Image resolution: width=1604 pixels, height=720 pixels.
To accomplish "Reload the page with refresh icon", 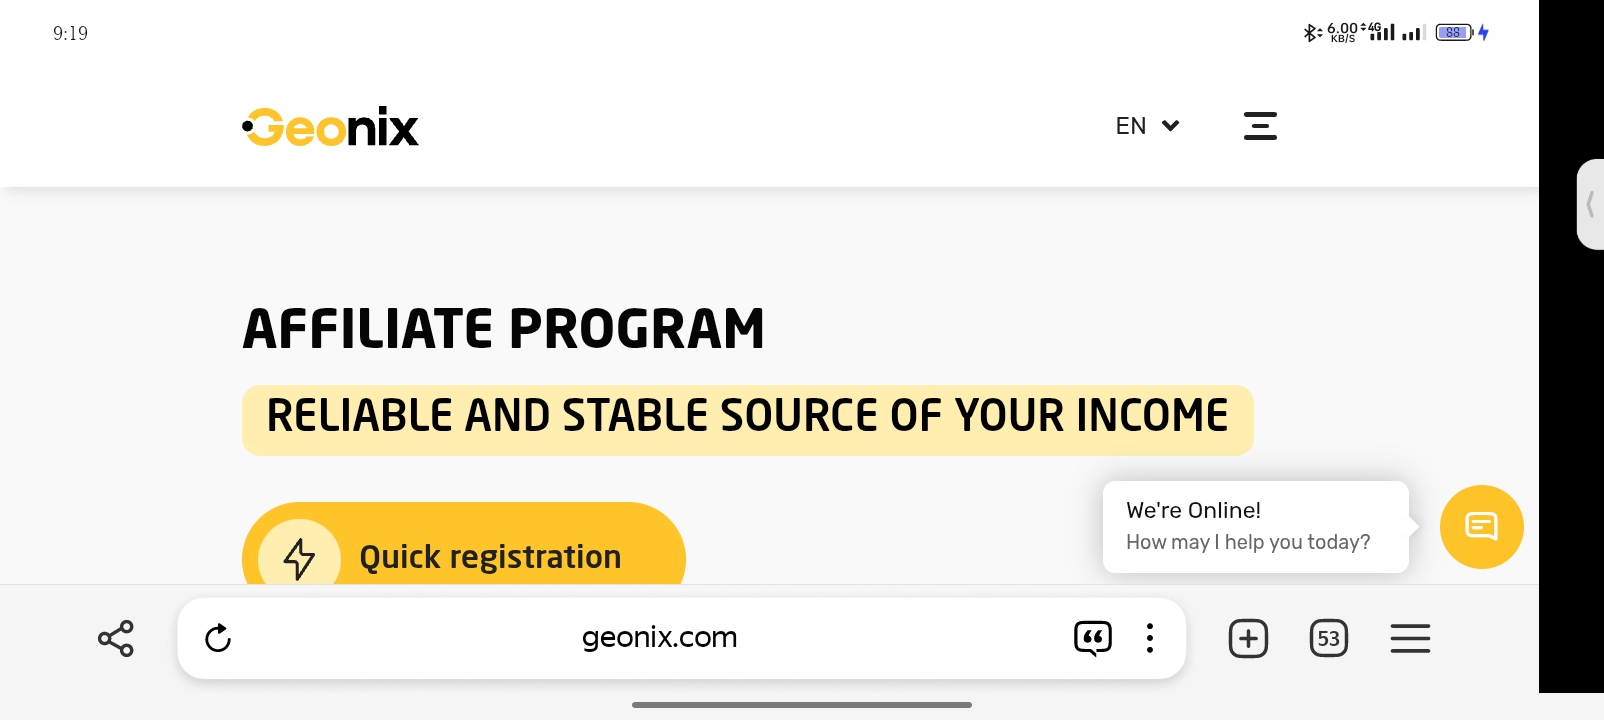I will [x=218, y=638].
